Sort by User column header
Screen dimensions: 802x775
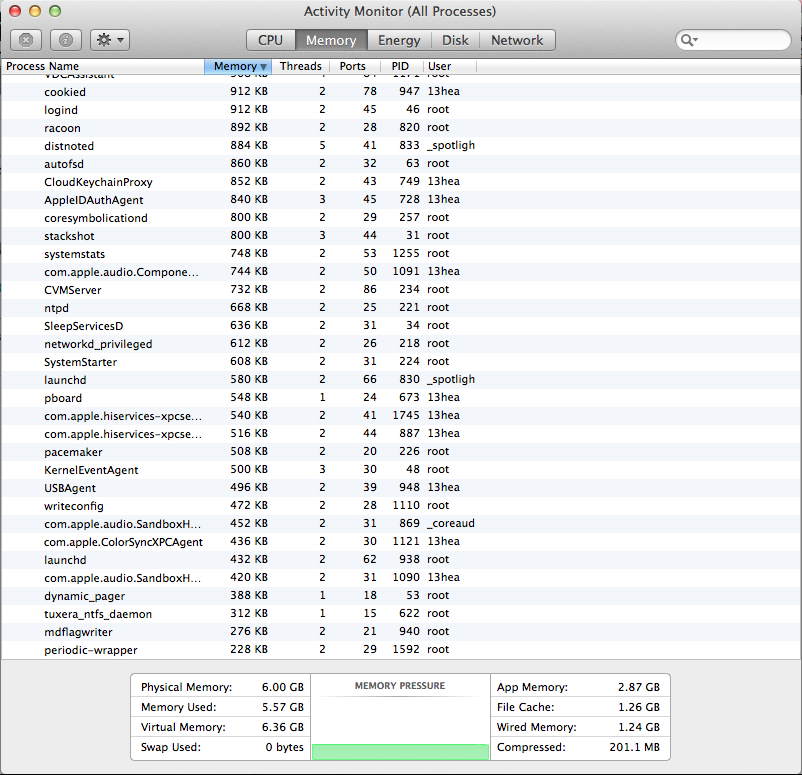(x=450, y=67)
